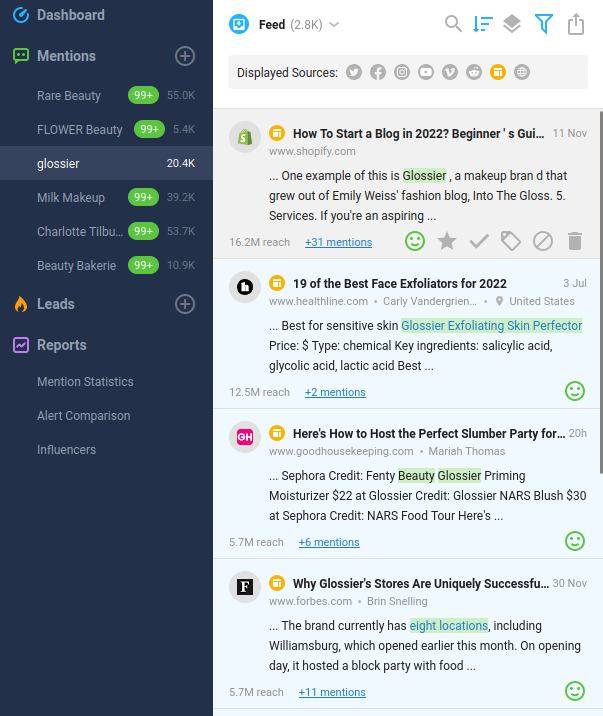Tag the Shopify mention with the tag icon
The image size is (603, 716).
coord(511,241)
